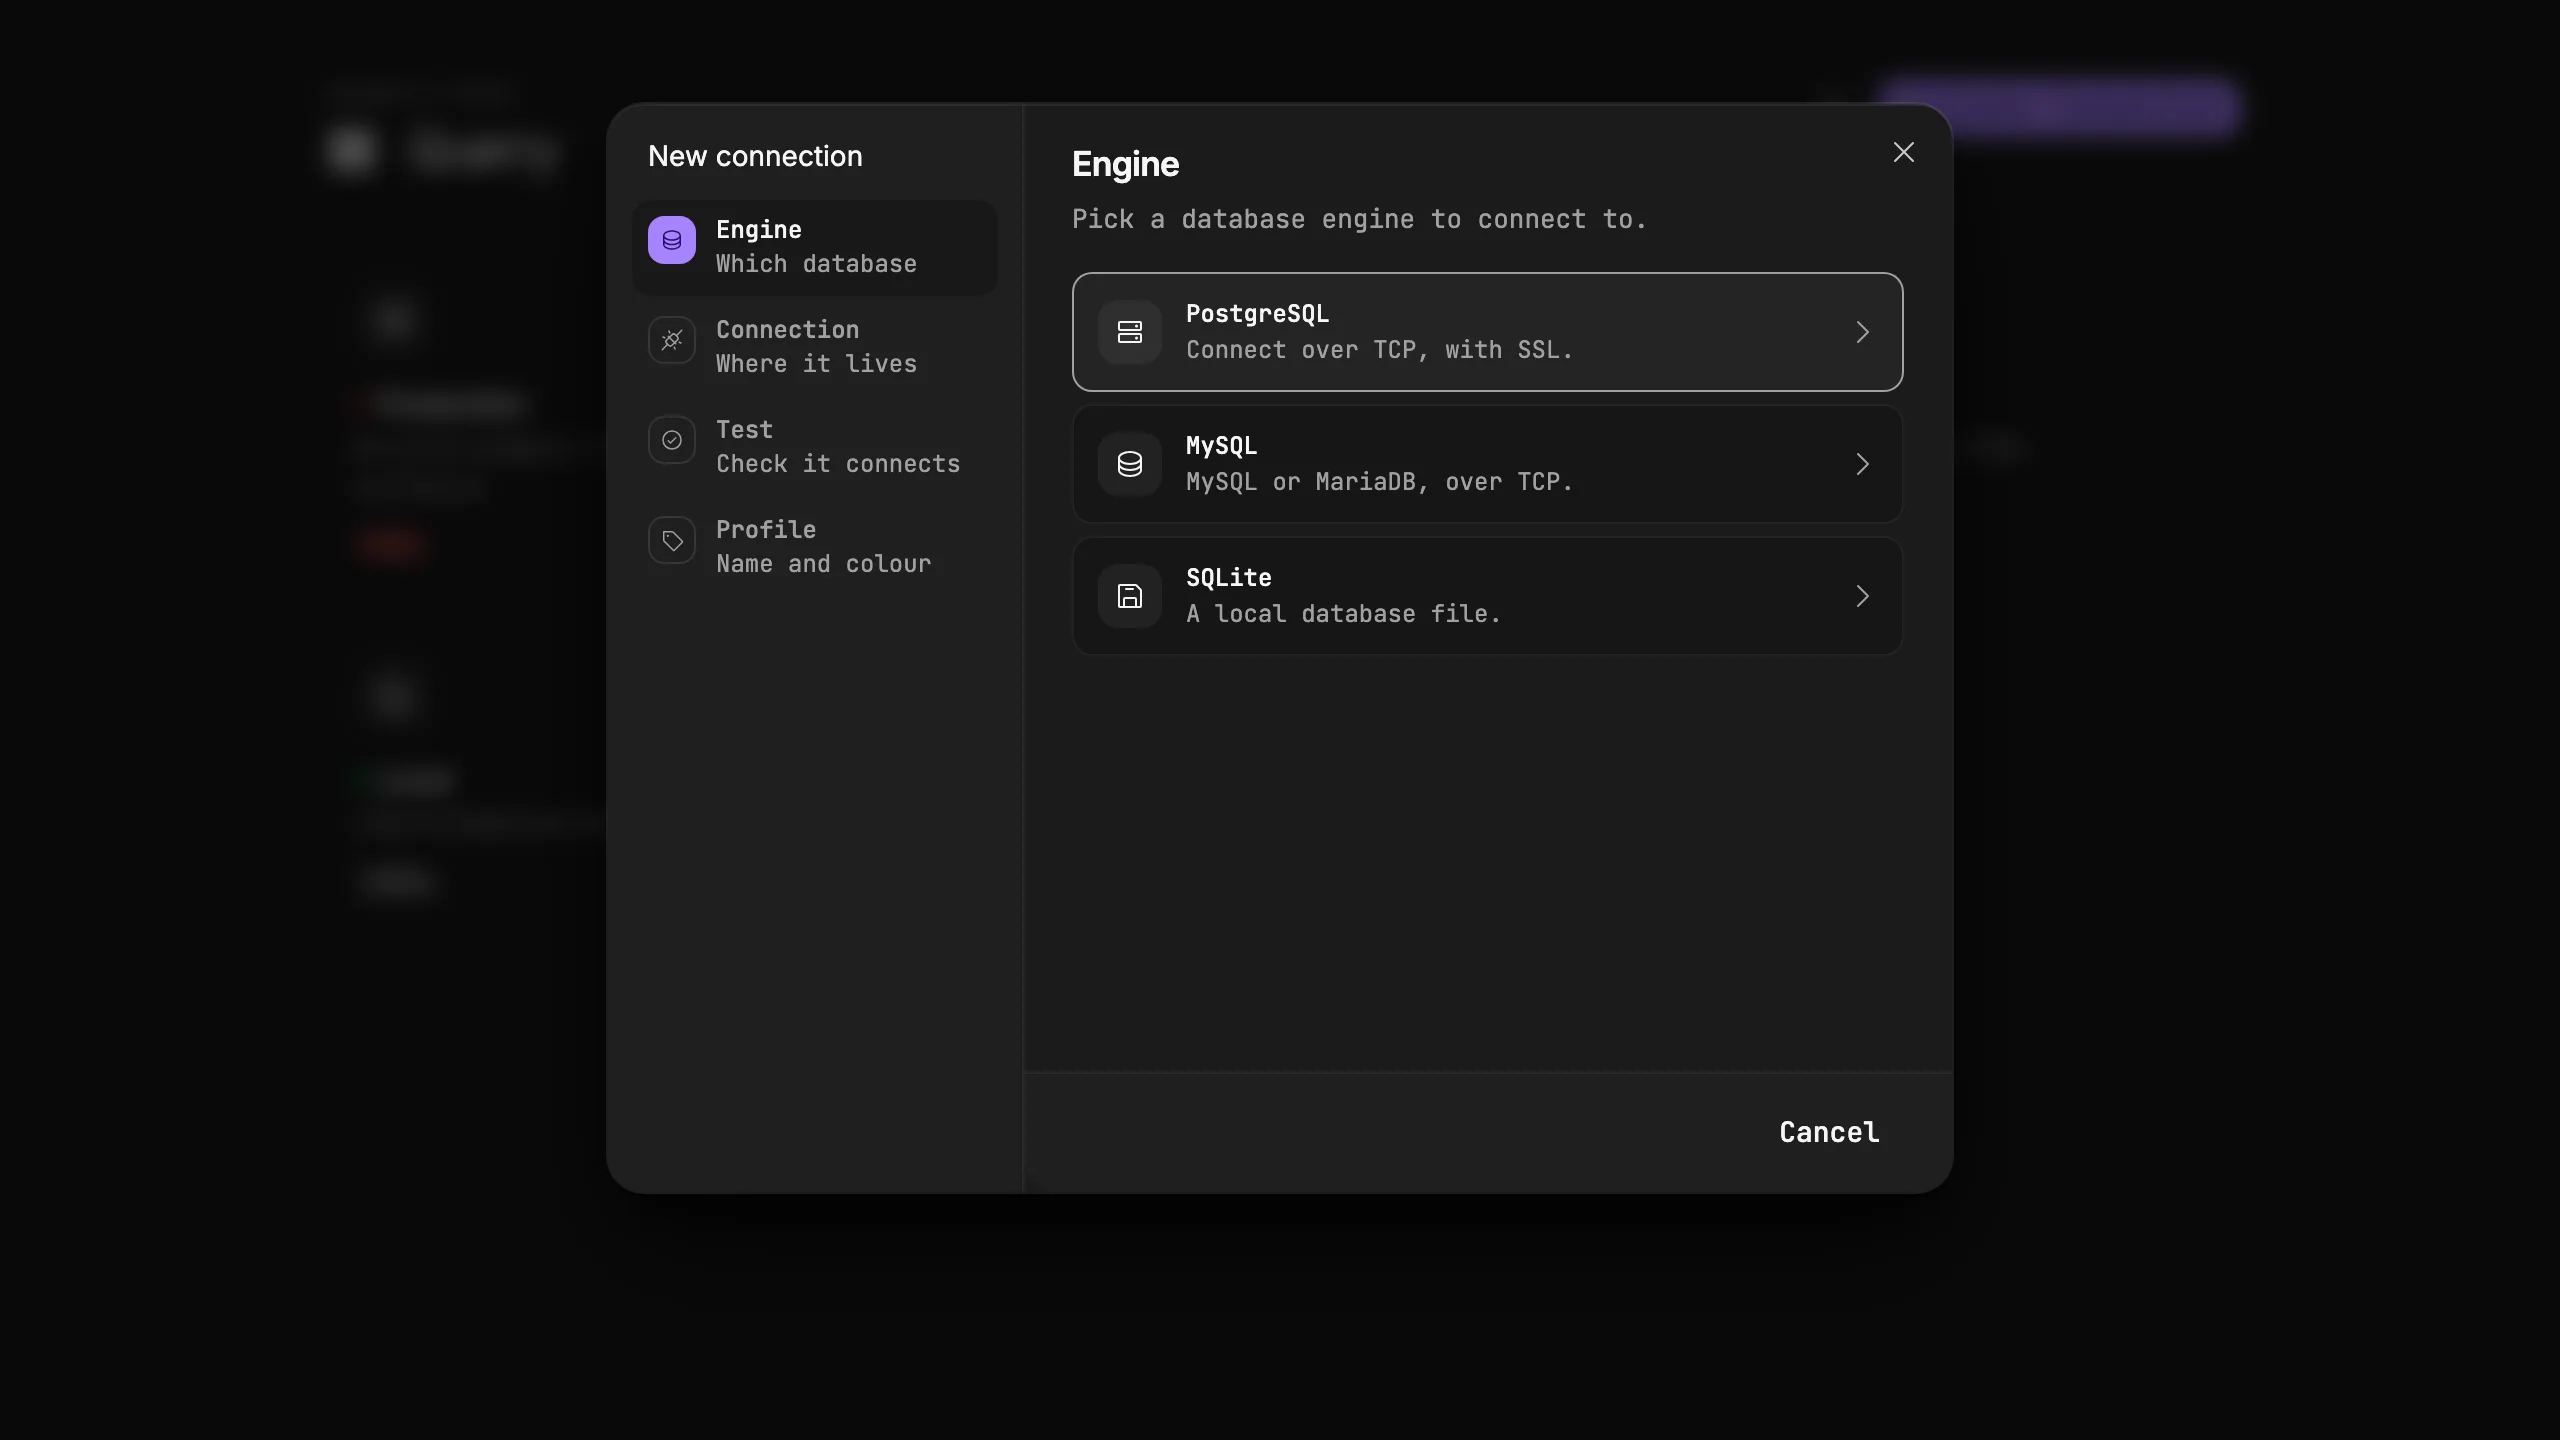Image resolution: width=2560 pixels, height=1440 pixels.
Task: Cancel the new connection dialog
Action: tap(1829, 1132)
